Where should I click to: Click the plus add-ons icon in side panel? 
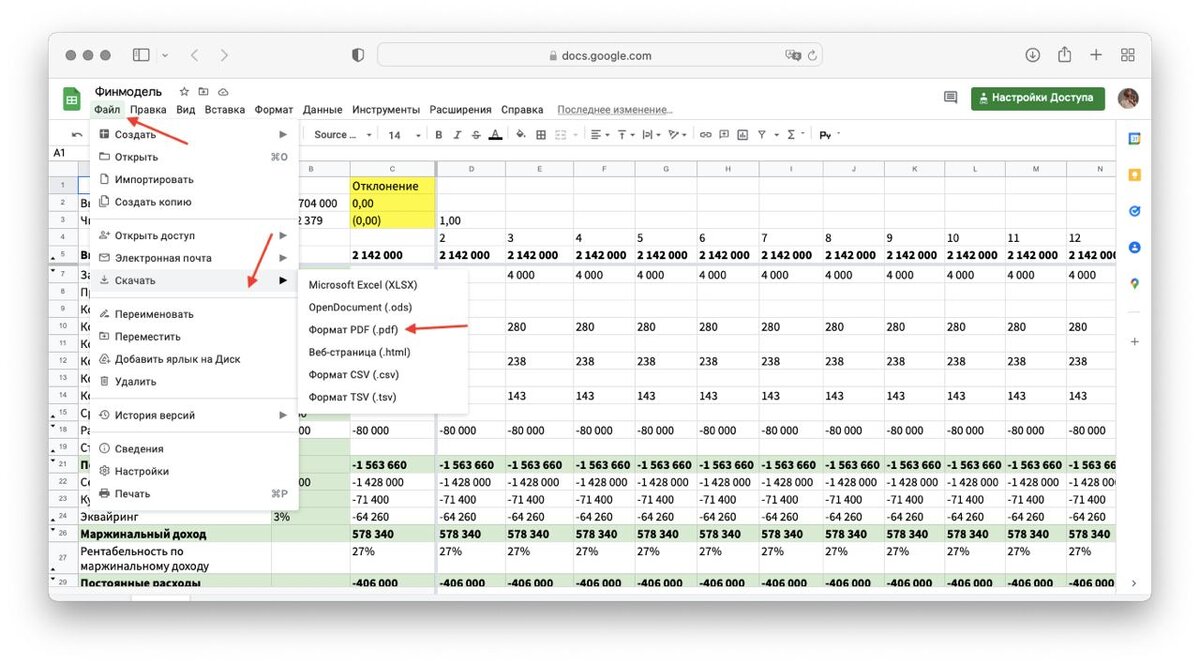tap(1134, 342)
